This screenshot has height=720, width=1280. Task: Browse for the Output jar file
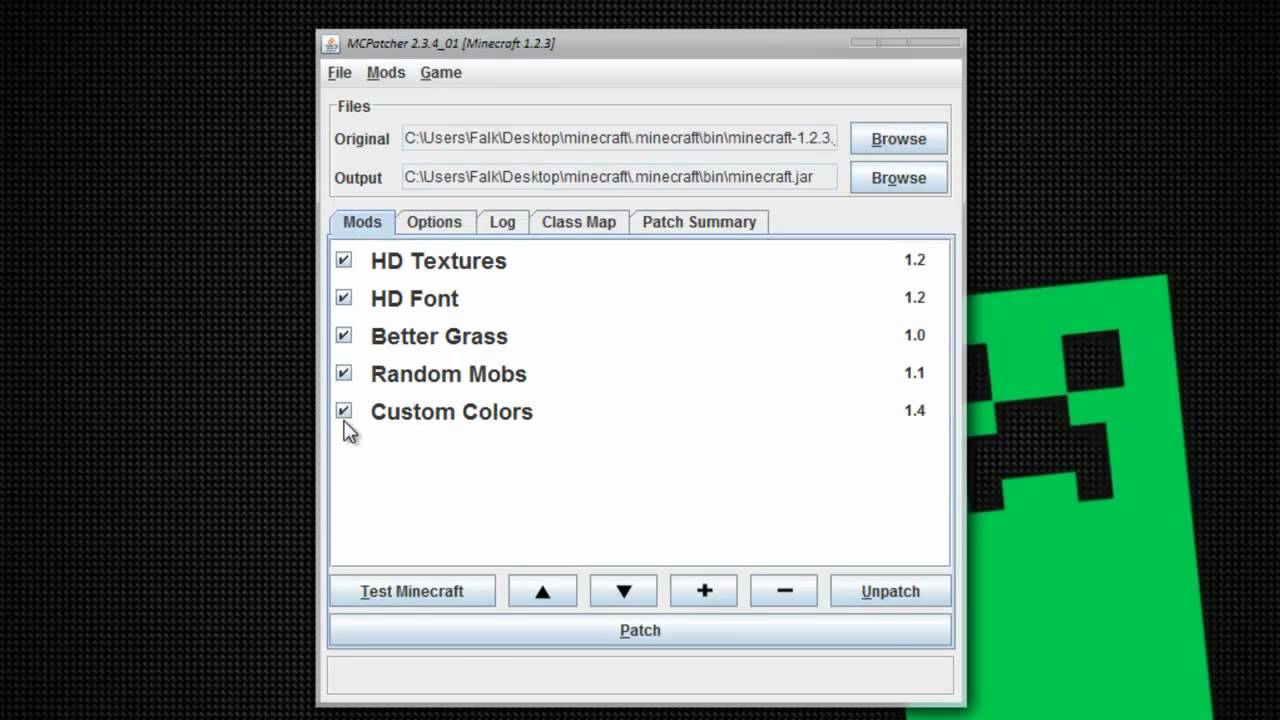click(898, 178)
